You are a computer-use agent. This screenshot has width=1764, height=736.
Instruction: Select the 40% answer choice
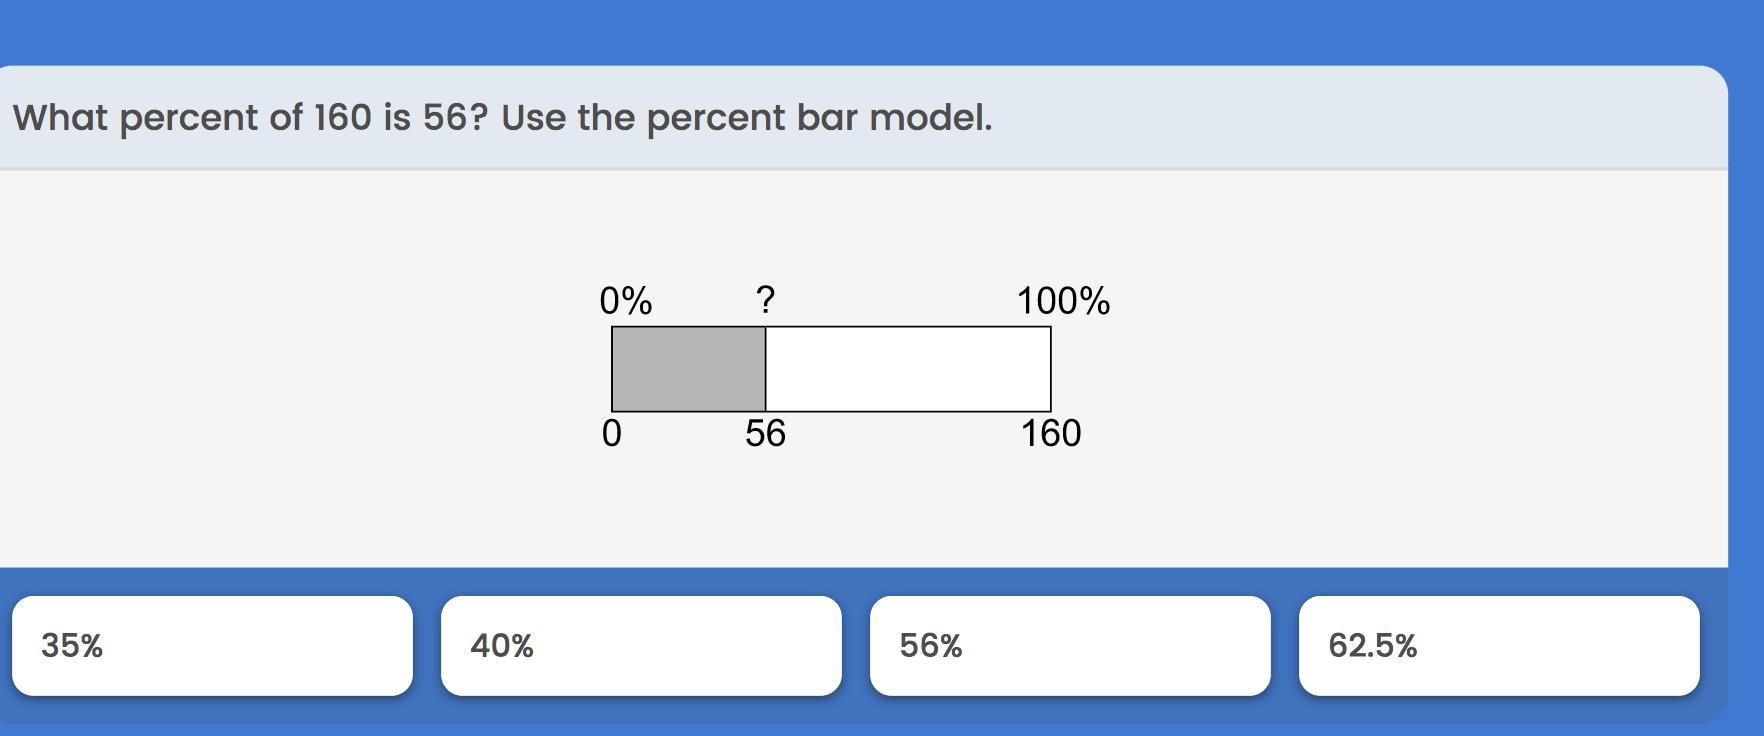coord(641,646)
